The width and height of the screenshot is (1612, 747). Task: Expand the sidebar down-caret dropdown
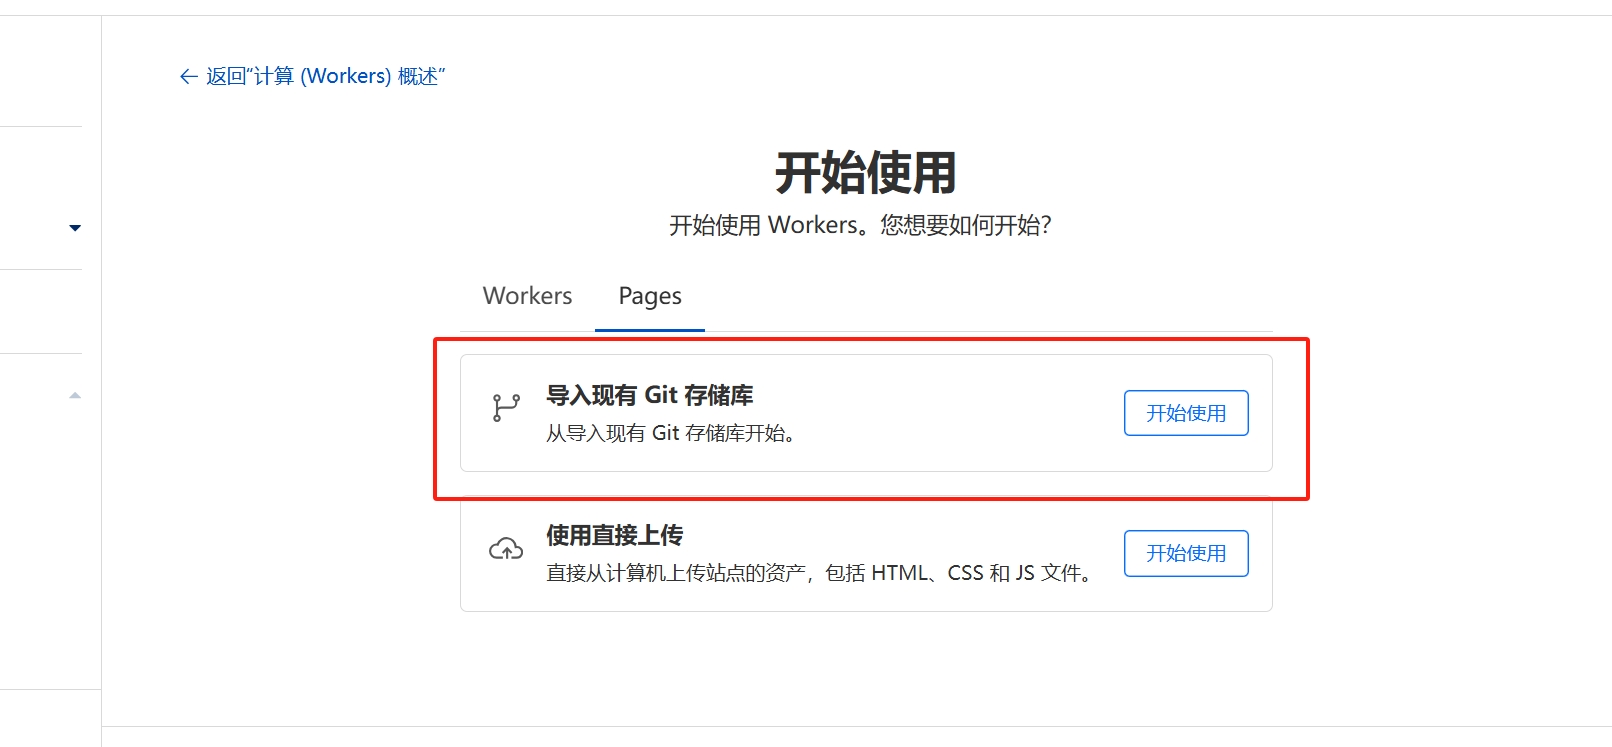pyautogui.click(x=75, y=228)
